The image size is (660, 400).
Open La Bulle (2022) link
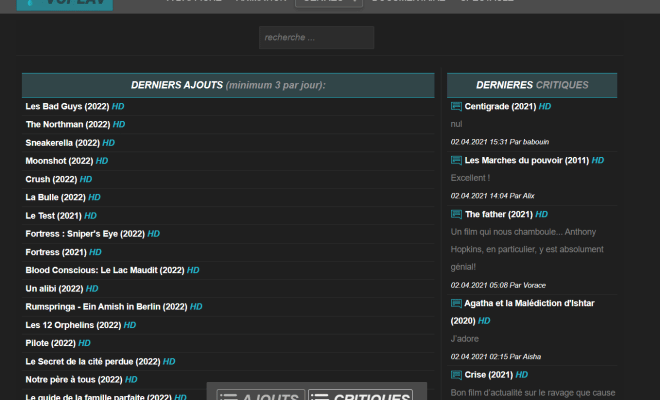point(56,197)
